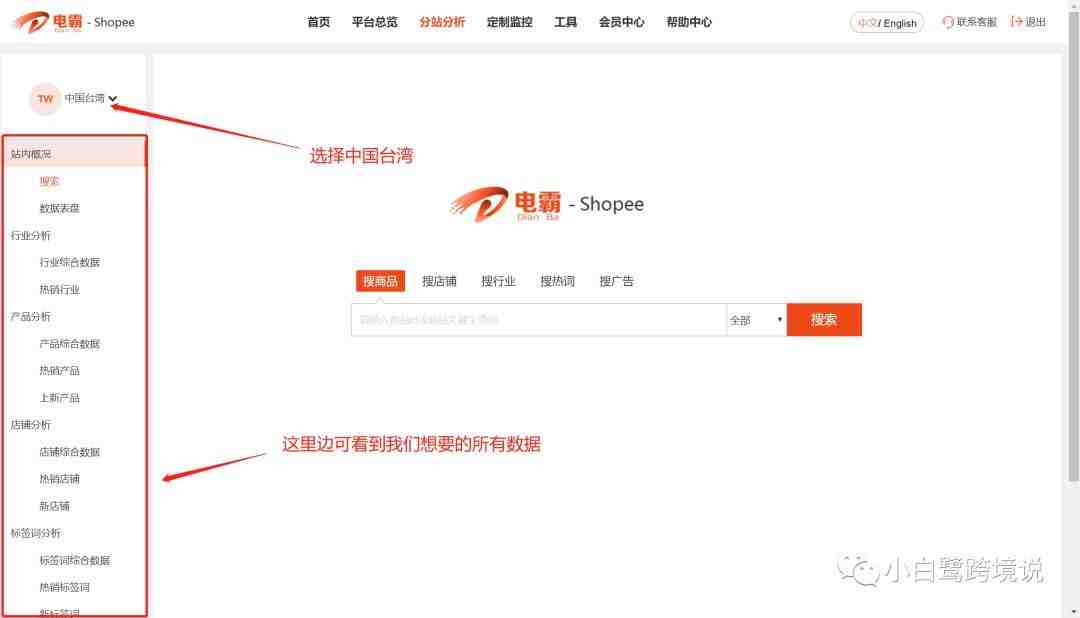Select 行业分析 sidebar section
Viewport: 1080px width, 618px height.
pos(31,236)
